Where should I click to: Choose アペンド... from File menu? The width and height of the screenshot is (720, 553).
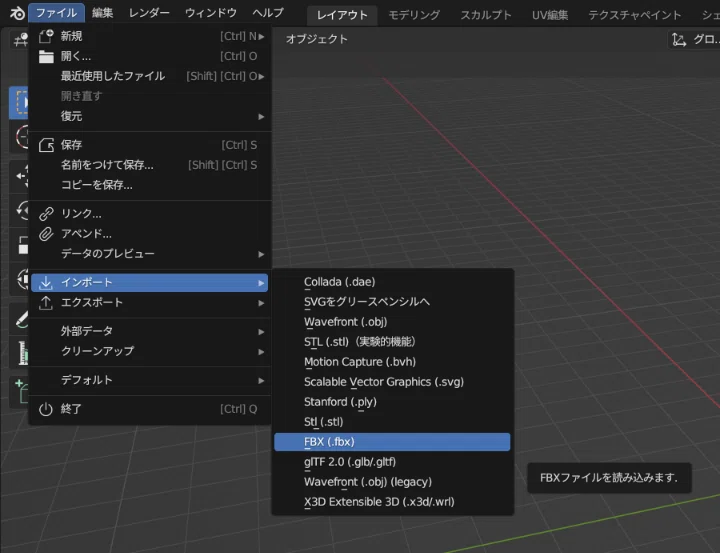click(150, 234)
